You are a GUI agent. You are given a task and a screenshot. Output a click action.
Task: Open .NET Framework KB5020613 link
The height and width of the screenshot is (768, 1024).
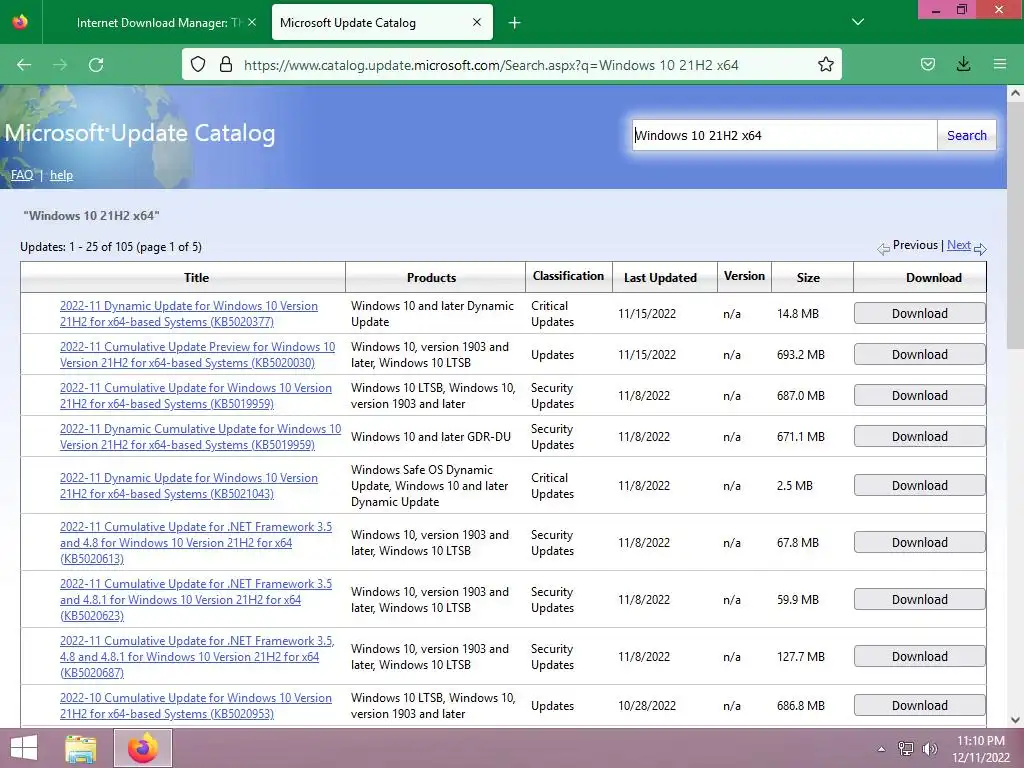click(196, 543)
